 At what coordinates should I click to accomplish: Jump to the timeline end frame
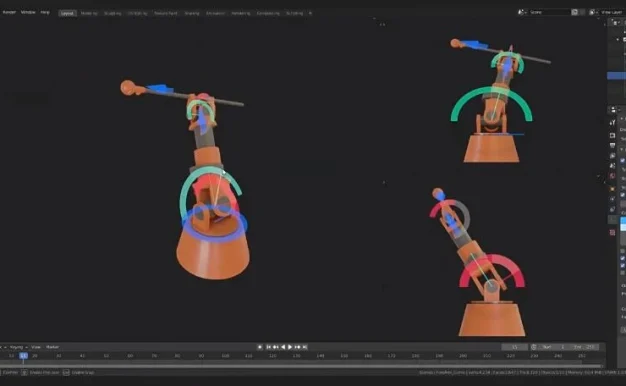point(305,347)
